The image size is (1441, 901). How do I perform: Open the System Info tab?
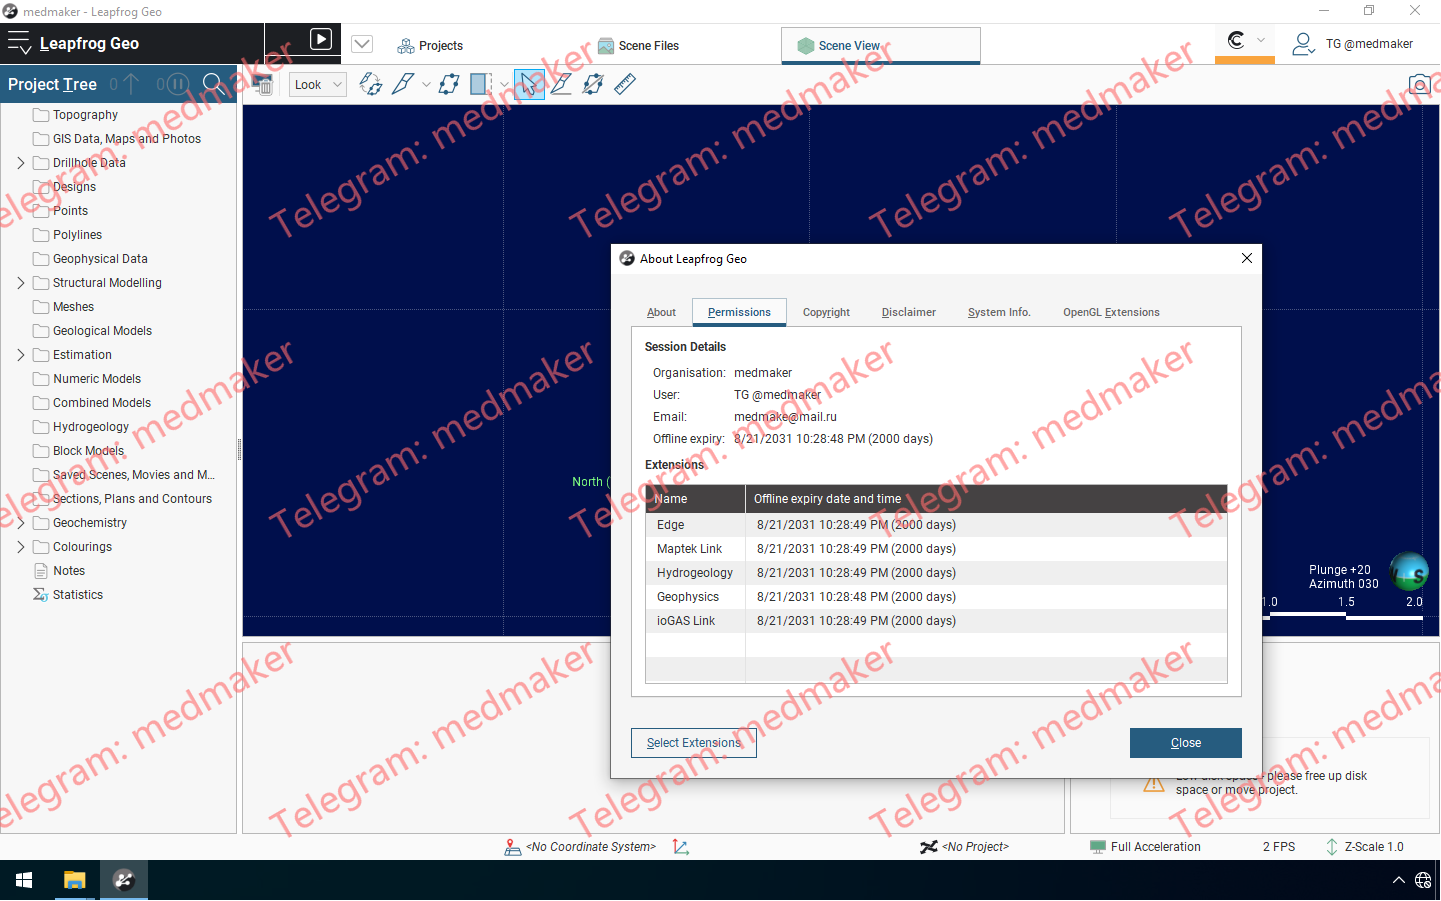(x=998, y=312)
